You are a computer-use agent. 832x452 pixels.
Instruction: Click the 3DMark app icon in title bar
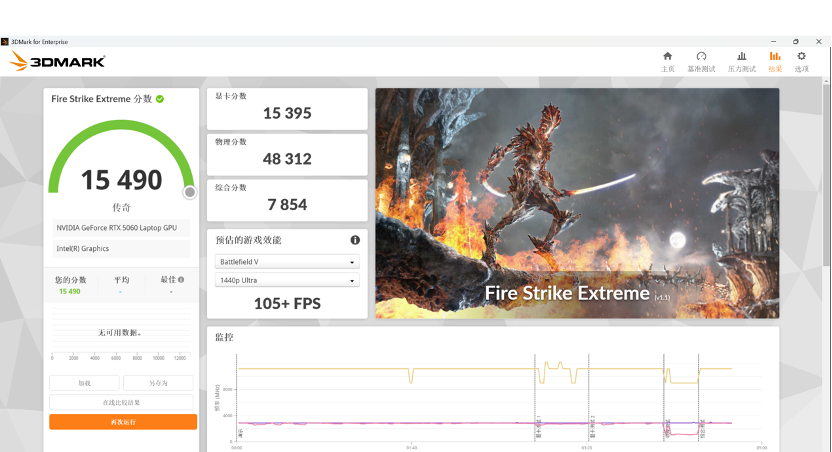pyautogui.click(x=5, y=41)
